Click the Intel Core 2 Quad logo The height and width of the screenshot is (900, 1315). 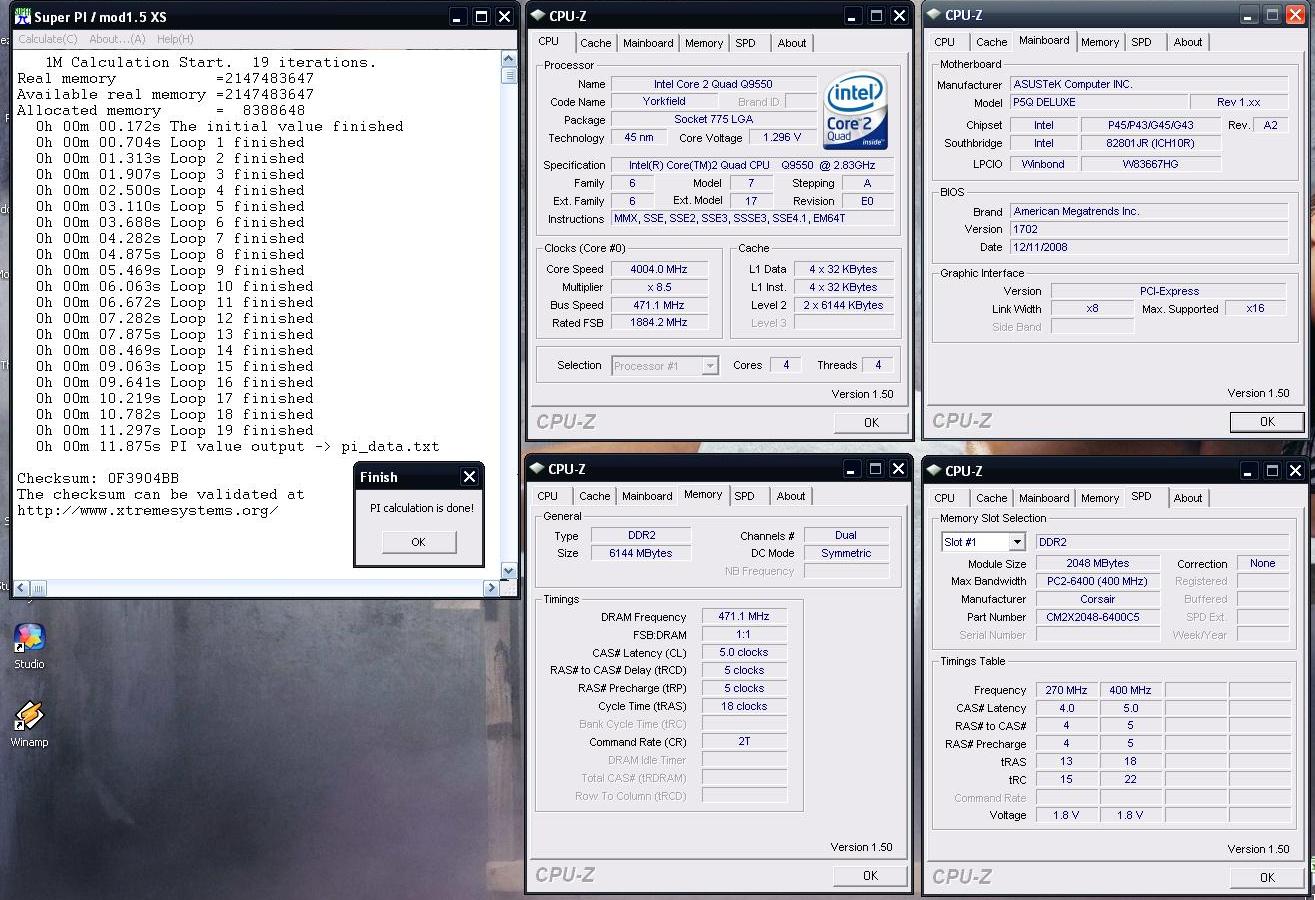pyautogui.click(x=856, y=110)
